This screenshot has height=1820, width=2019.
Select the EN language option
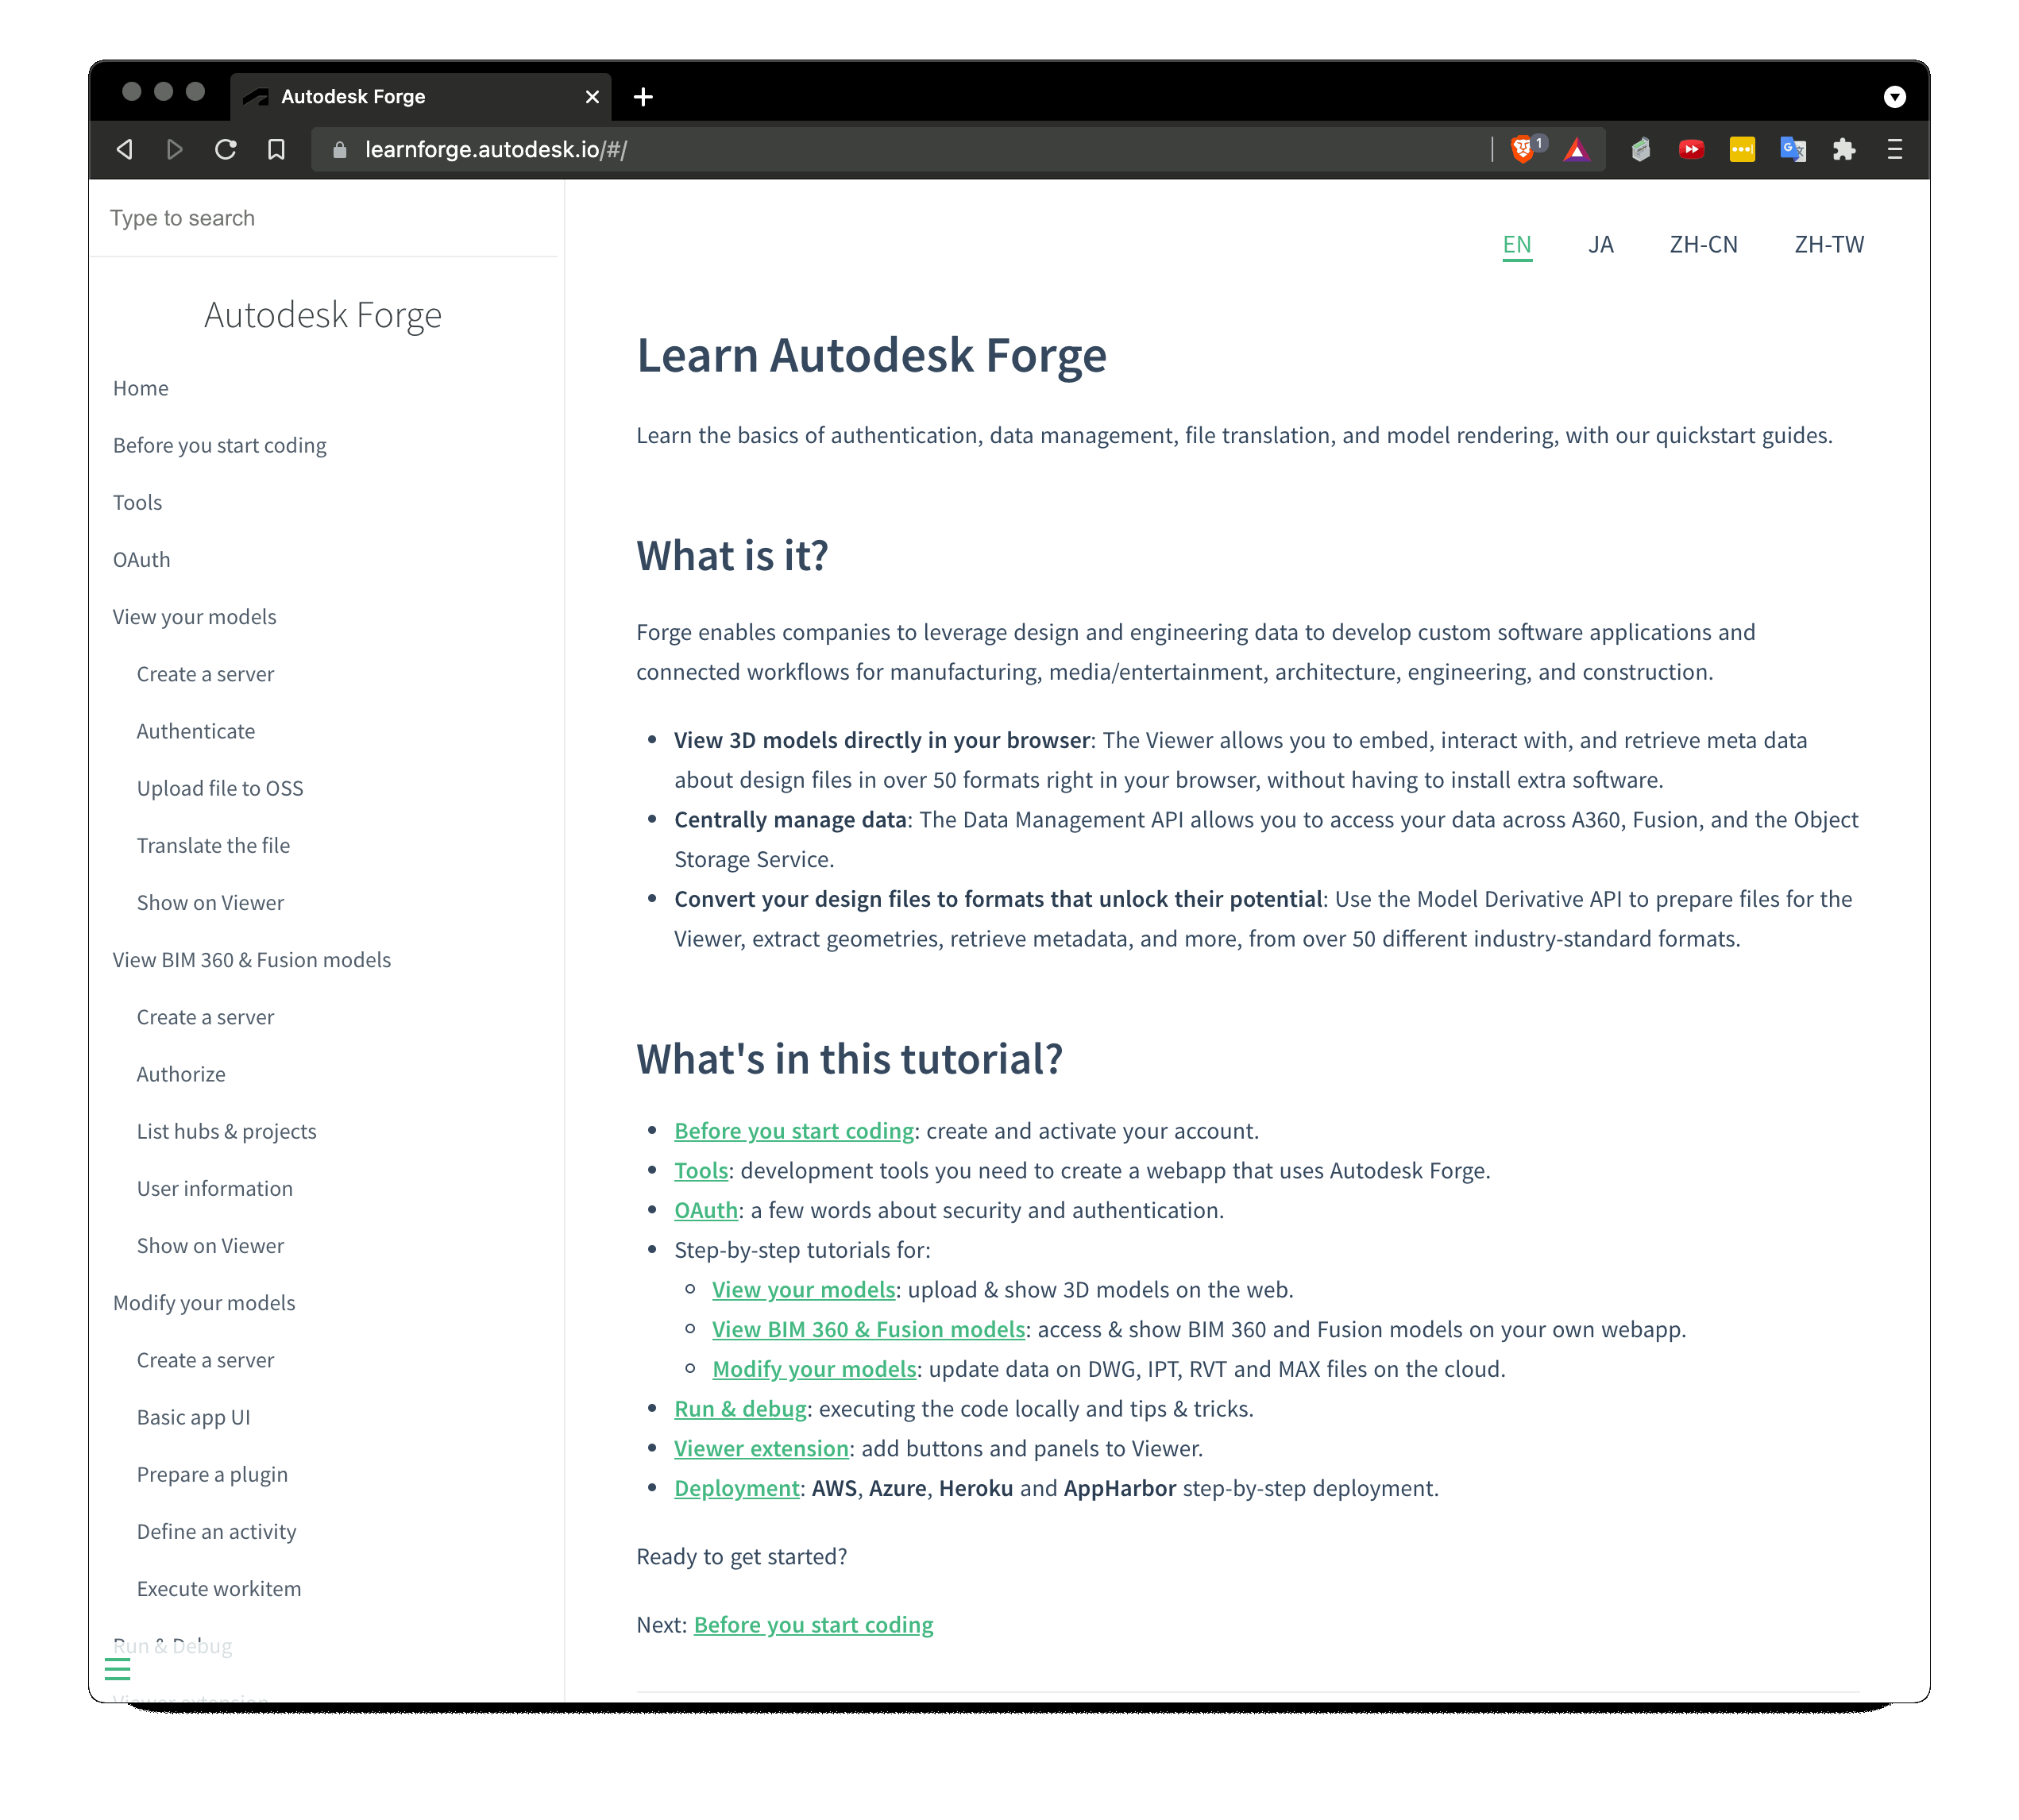point(1517,244)
